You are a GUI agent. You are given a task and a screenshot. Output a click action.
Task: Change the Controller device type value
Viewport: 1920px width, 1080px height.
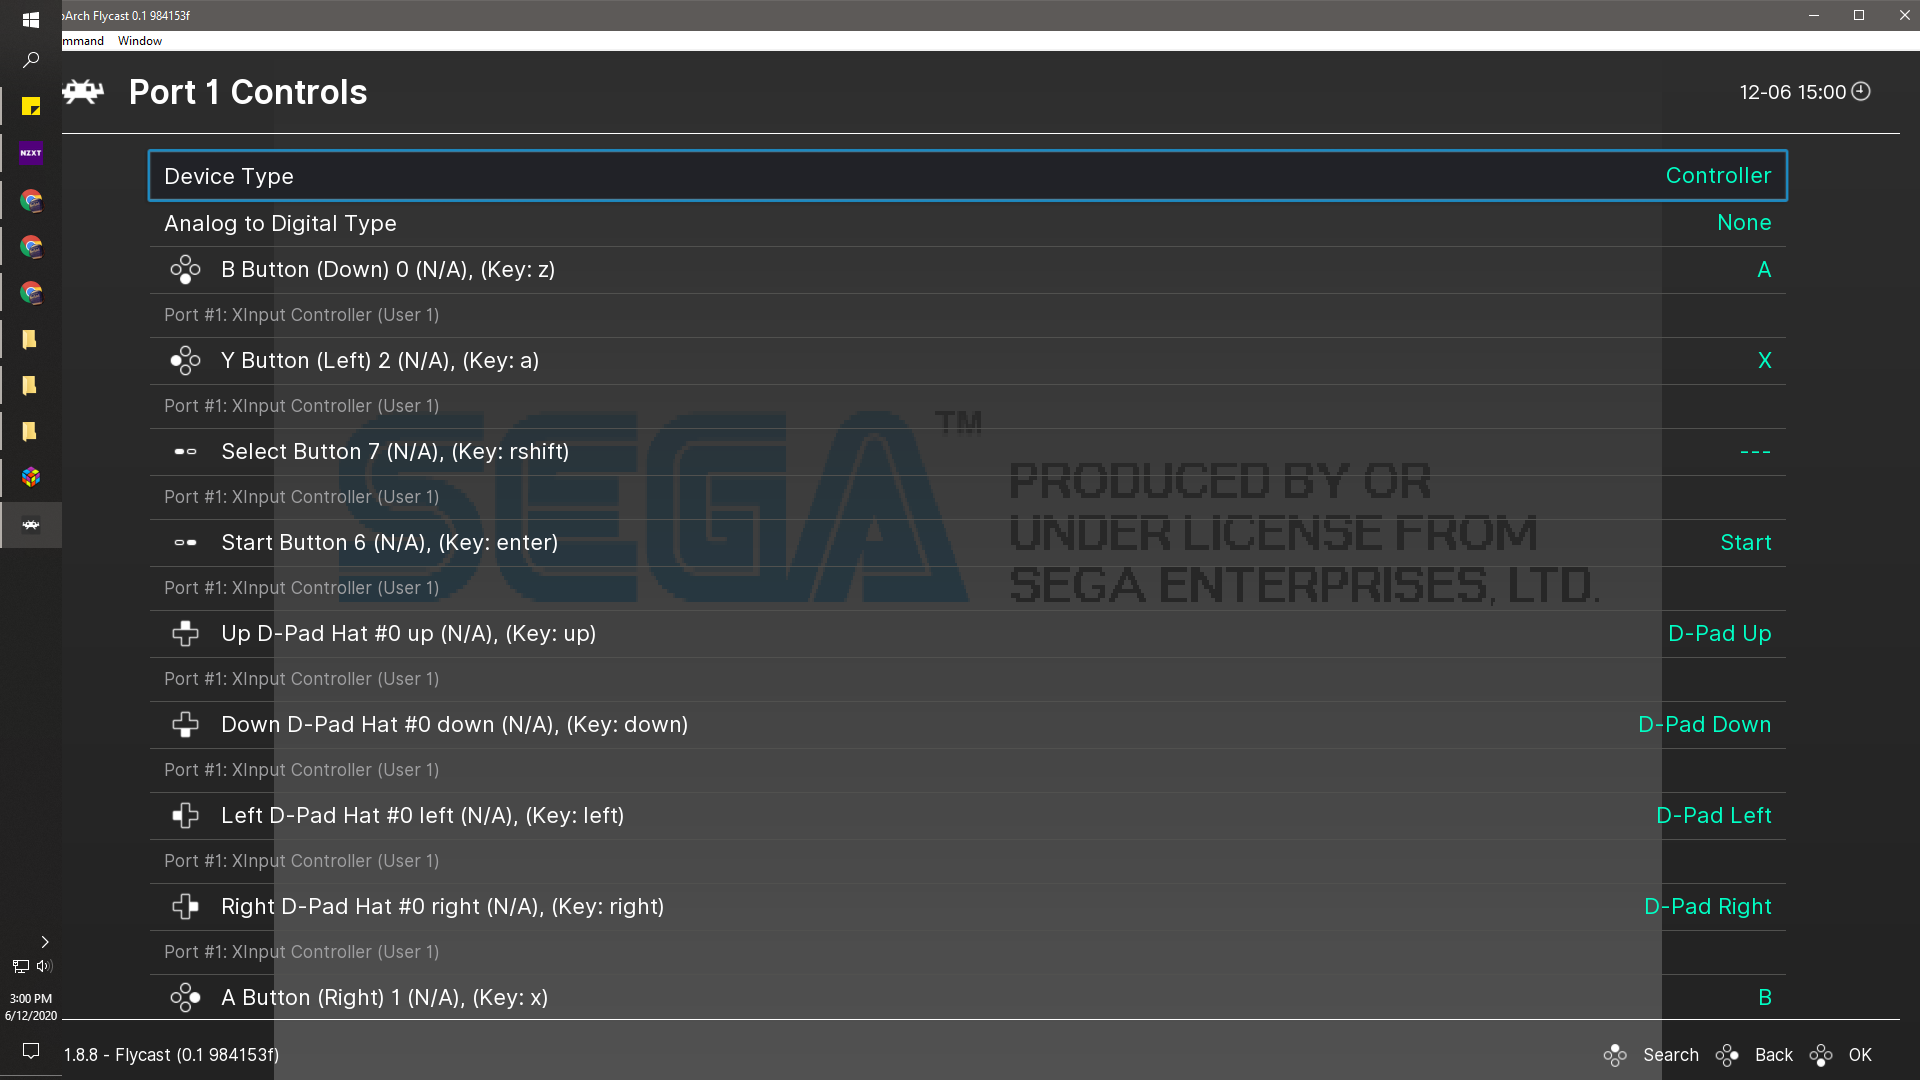1718,176
